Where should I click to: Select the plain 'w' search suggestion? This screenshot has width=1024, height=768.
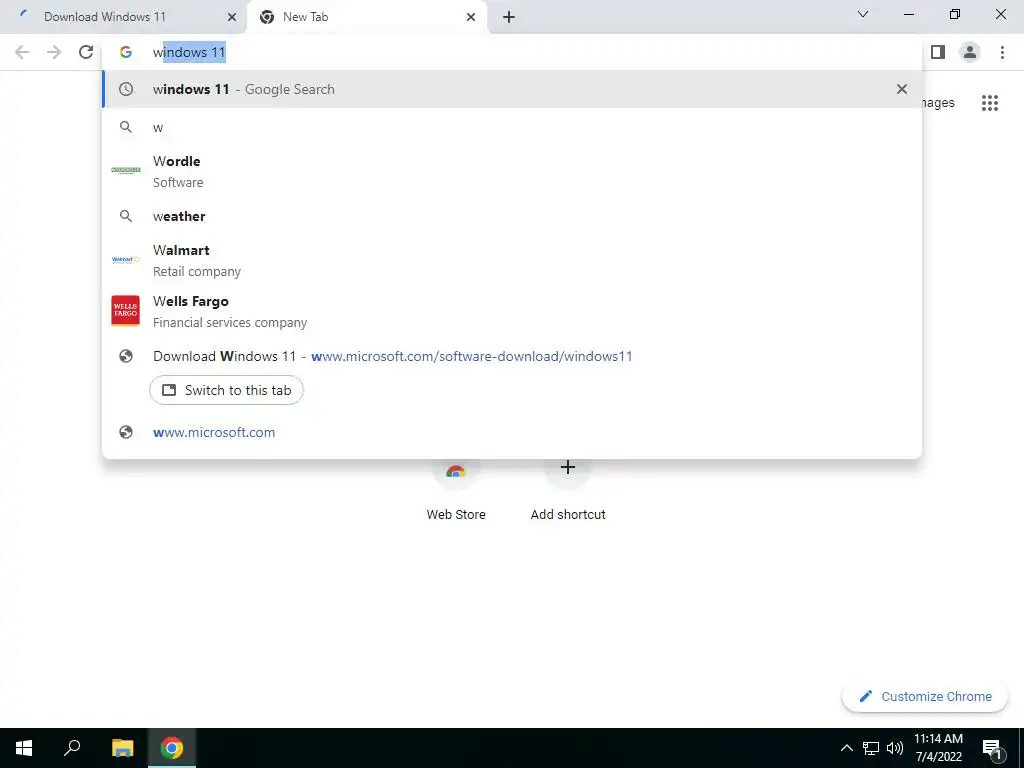pos(512,127)
